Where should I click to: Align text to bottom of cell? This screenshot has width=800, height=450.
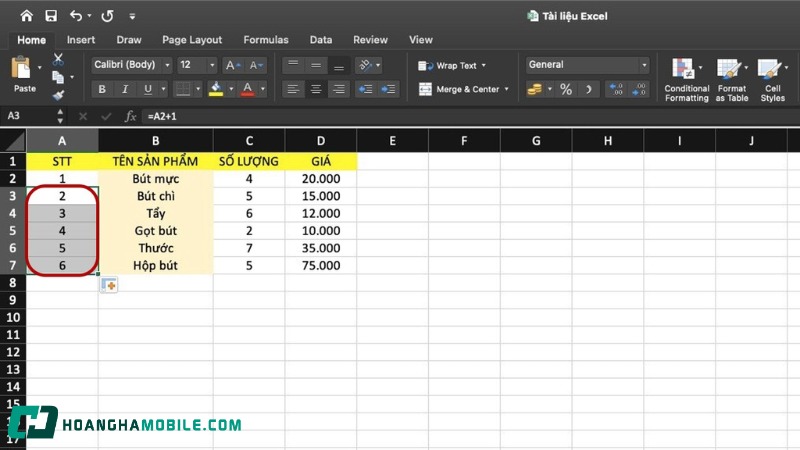(339, 65)
